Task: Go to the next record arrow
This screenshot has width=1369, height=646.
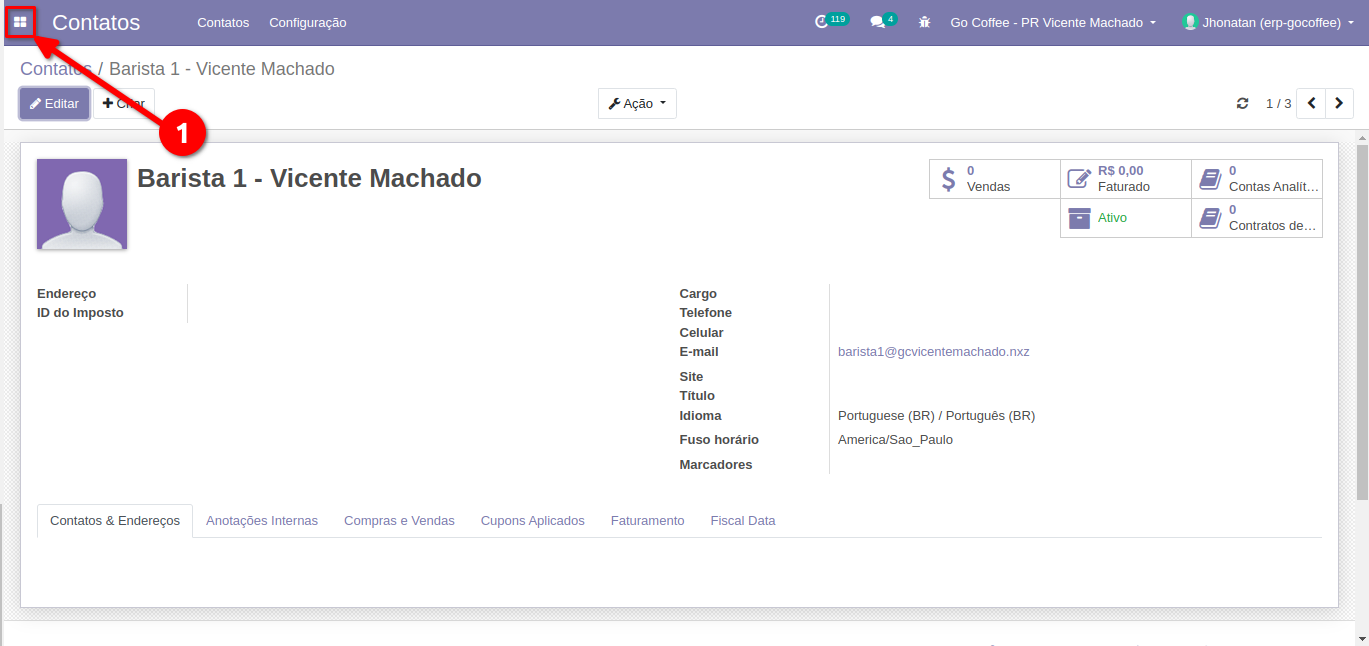Action: tap(1339, 104)
